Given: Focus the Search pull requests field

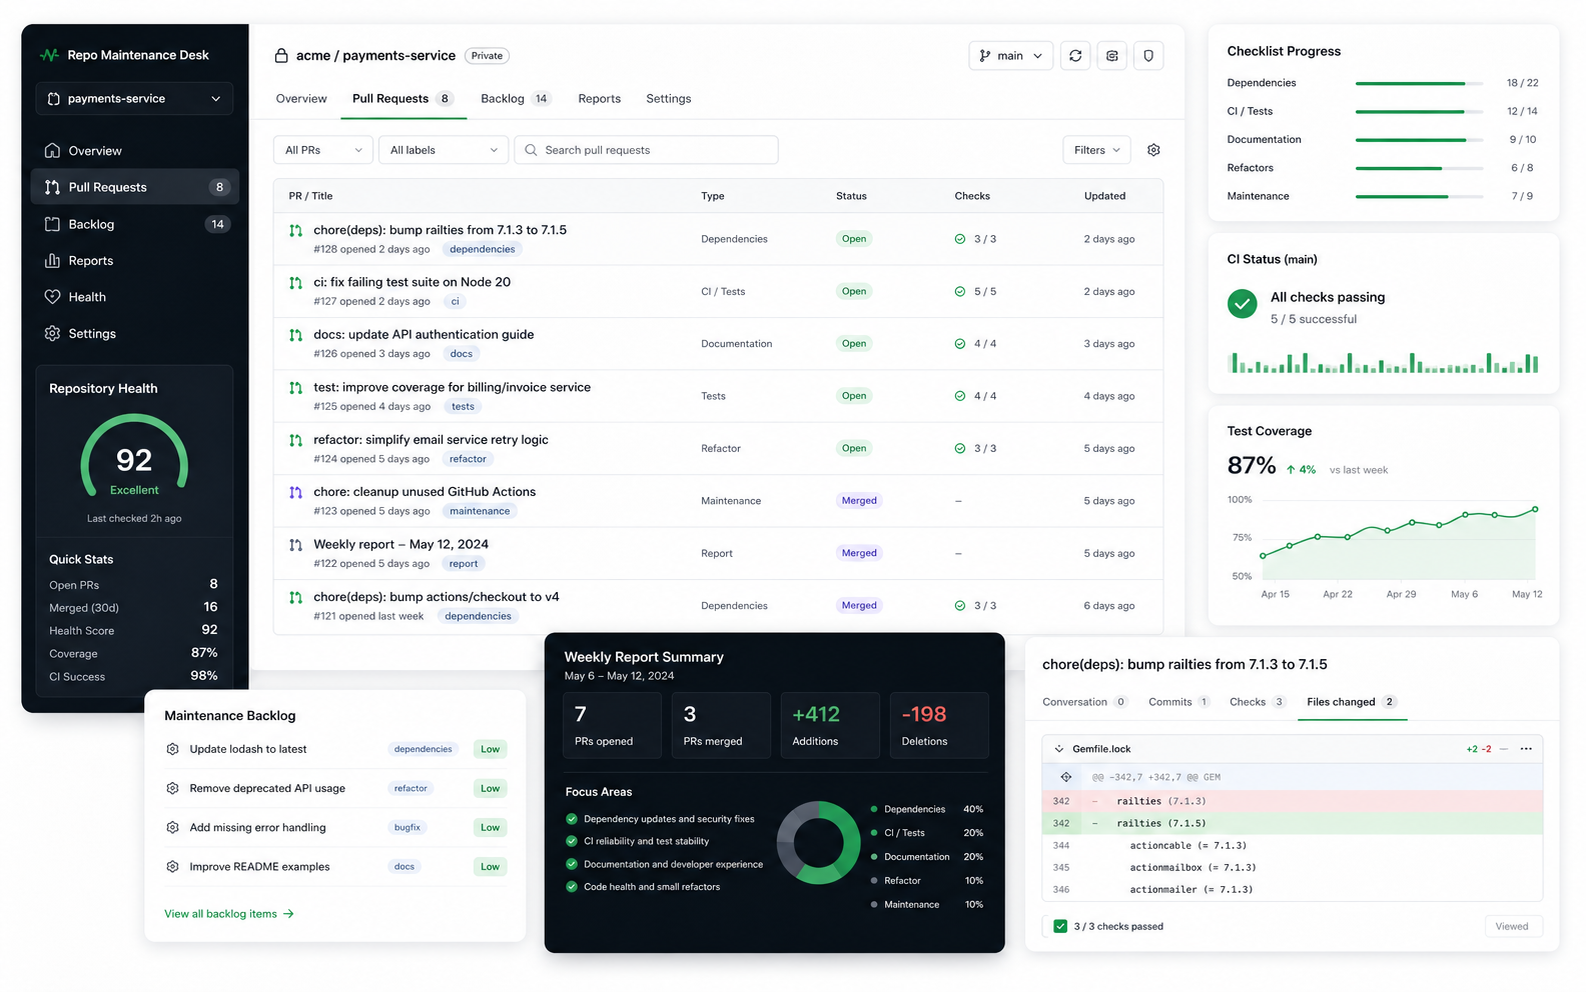Looking at the screenshot, I should [x=646, y=150].
